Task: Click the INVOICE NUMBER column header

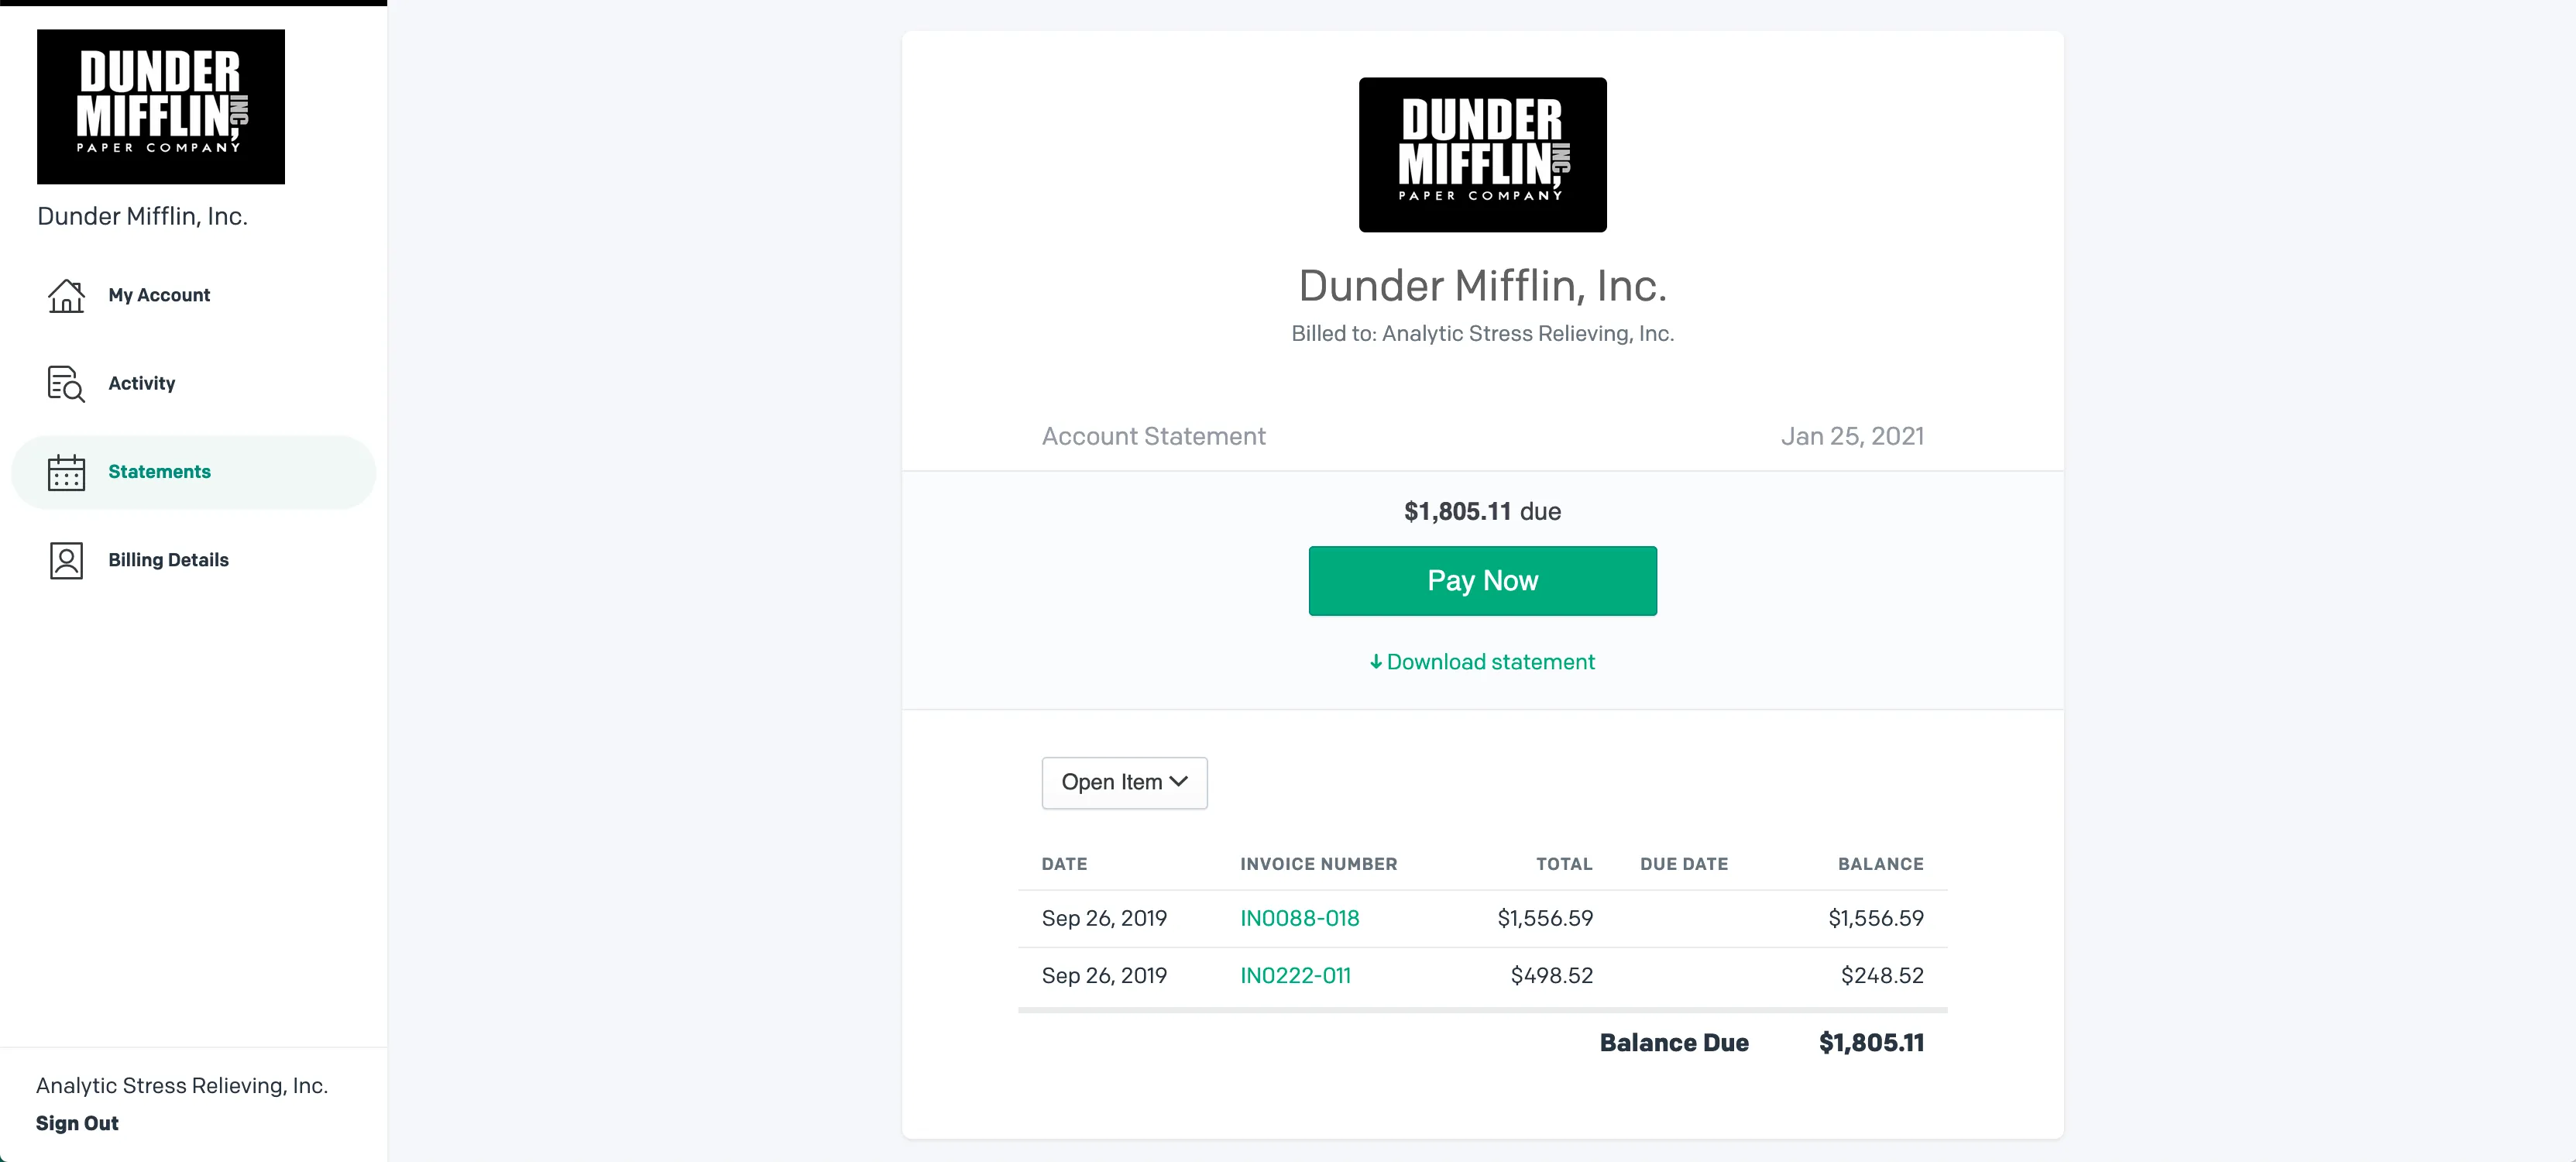Action: [x=1318, y=864]
